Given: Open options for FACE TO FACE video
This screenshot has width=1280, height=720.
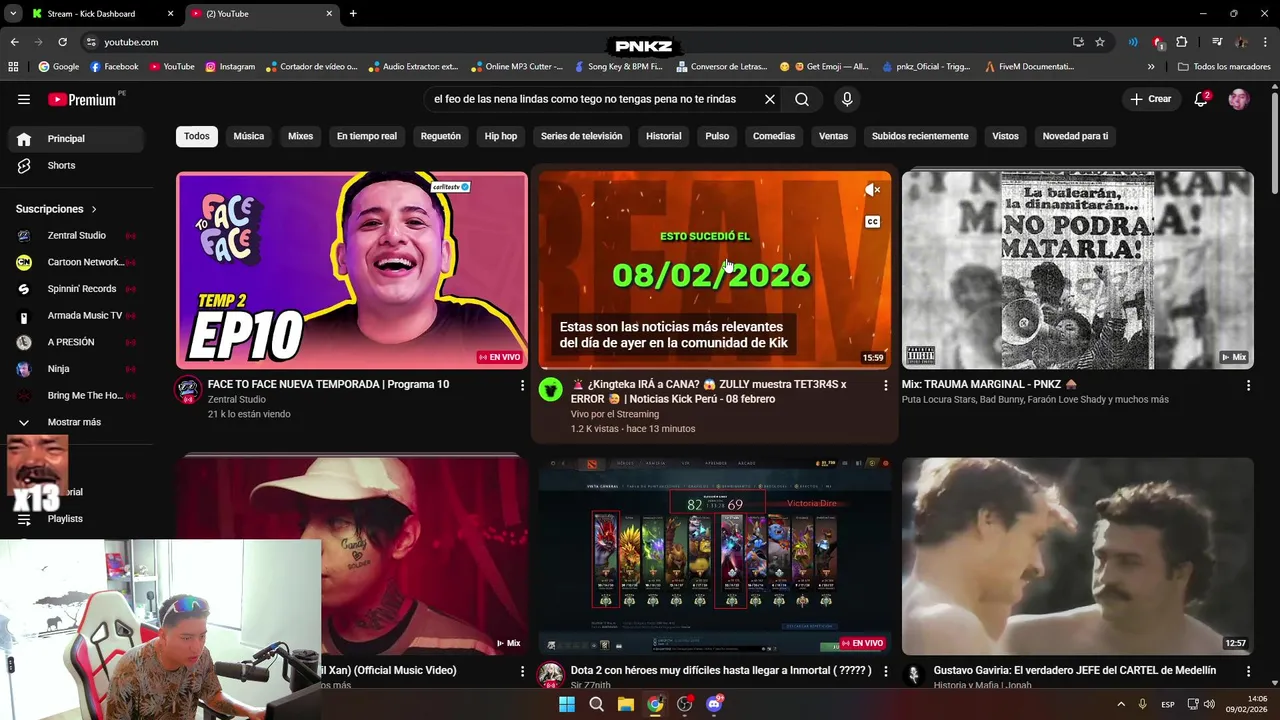Looking at the screenshot, I should tap(522, 385).
